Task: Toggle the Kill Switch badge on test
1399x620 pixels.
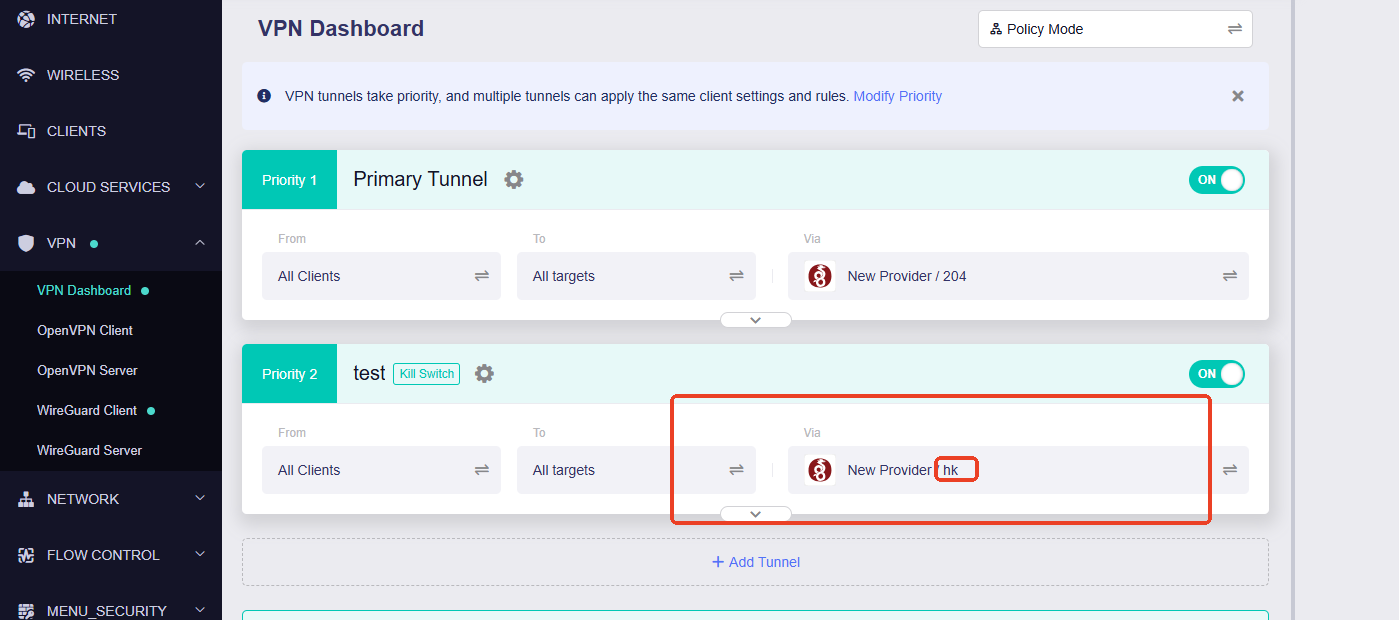Action: pyautogui.click(x=426, y=374)
